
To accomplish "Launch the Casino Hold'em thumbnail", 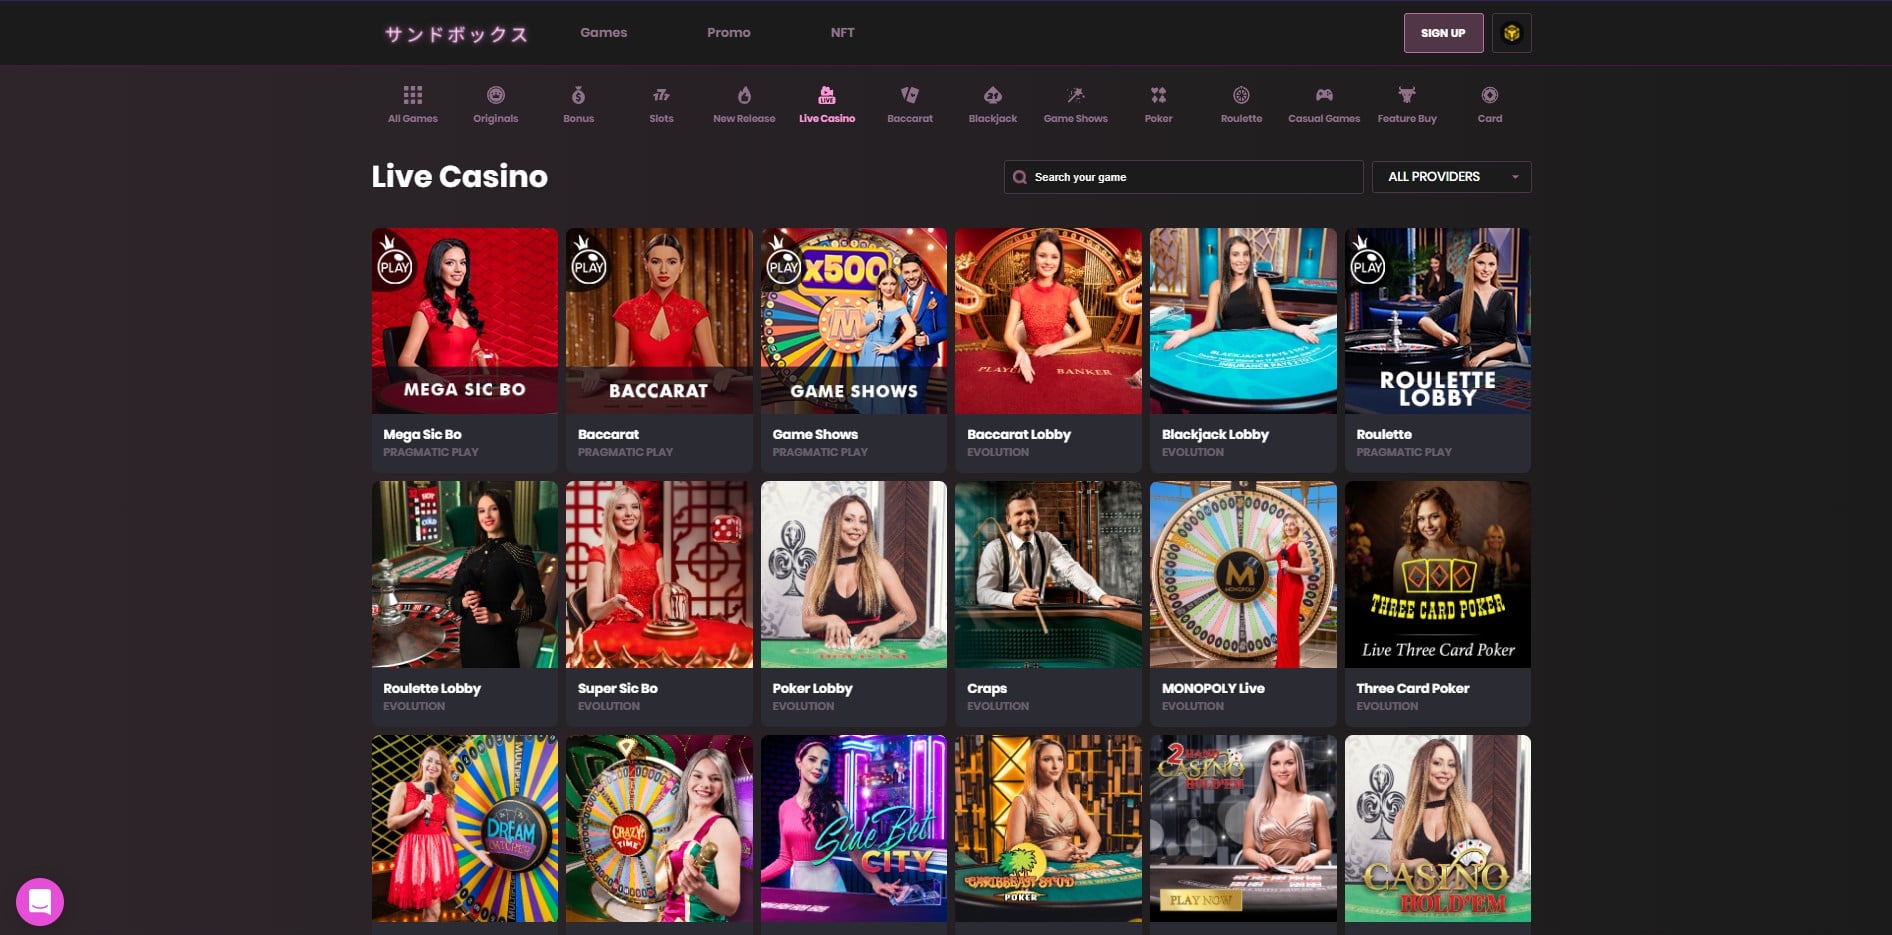I will point(1438,828).
